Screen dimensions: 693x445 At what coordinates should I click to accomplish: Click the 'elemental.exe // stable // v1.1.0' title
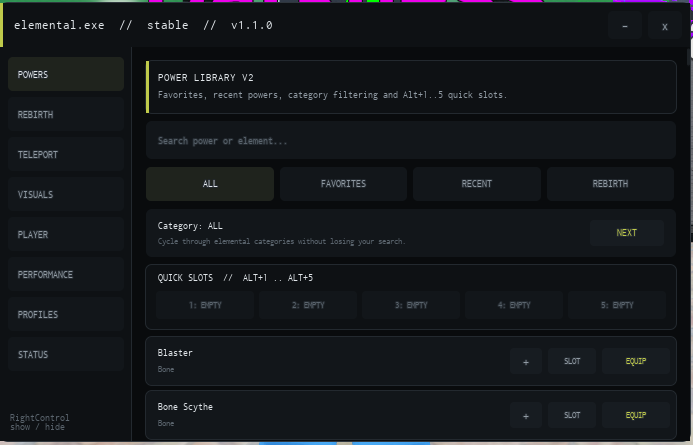[x=143, y=25]
